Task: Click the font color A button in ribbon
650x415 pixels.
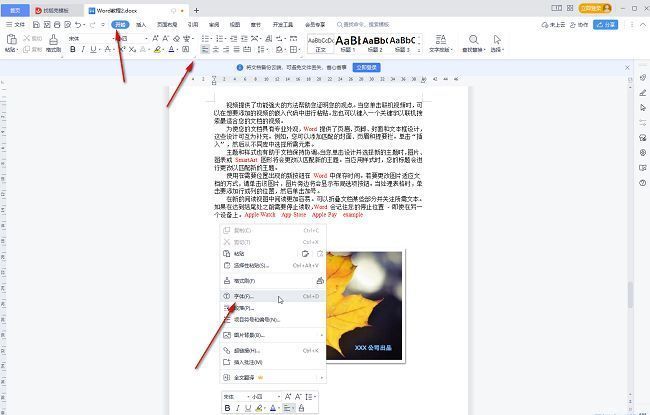Action: click(x=171, y=49)
